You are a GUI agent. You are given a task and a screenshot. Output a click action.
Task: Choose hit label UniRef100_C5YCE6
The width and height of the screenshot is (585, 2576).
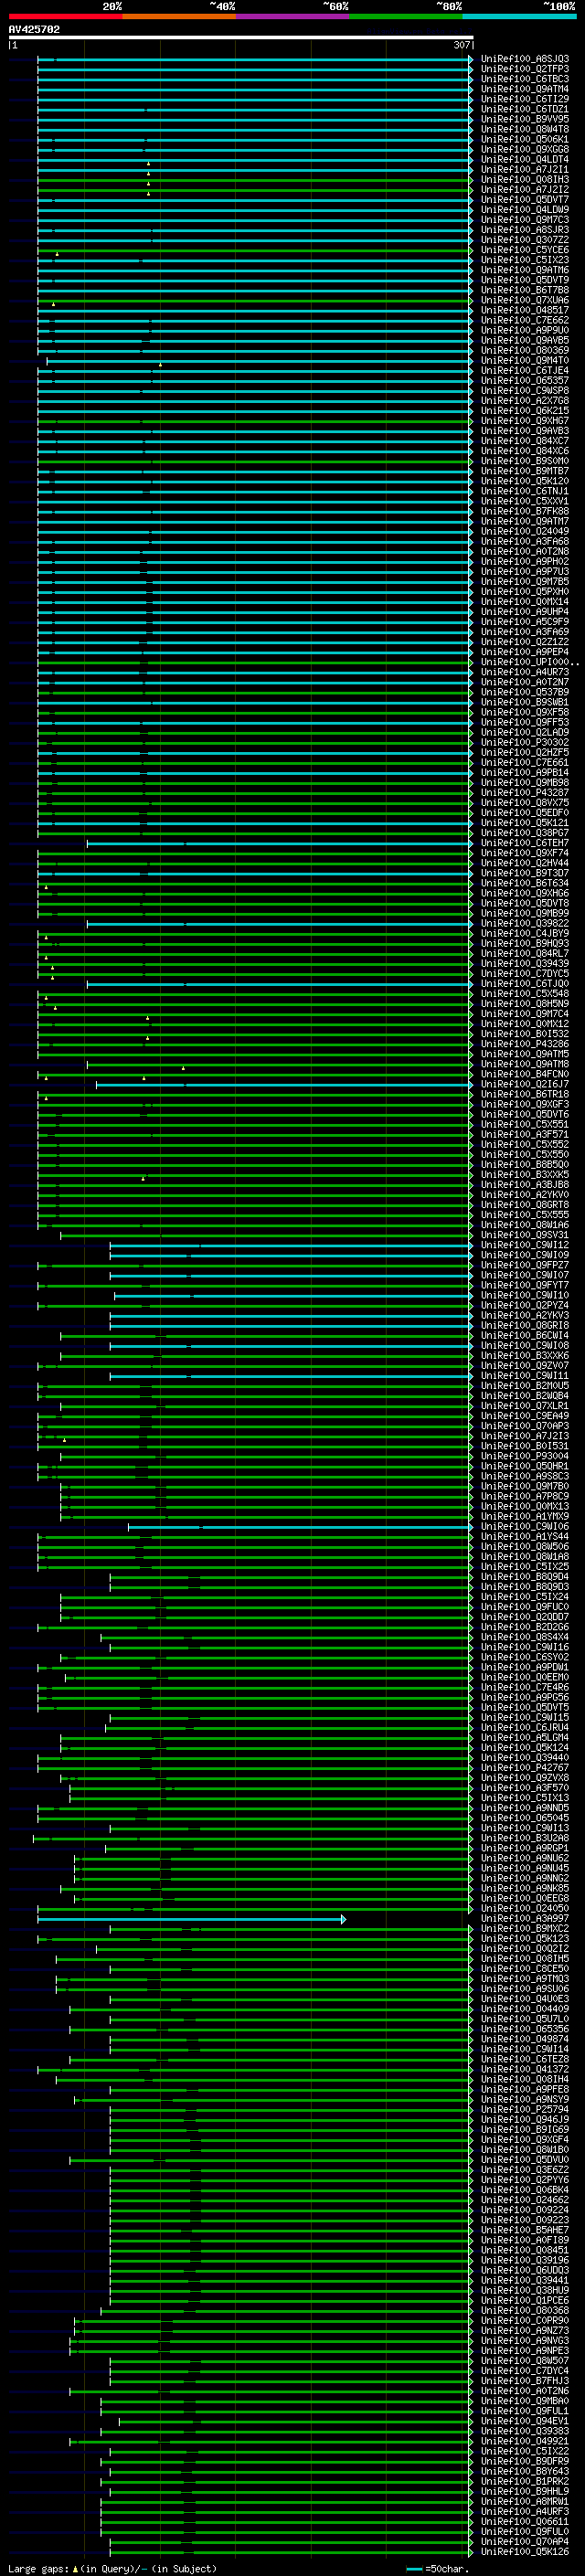(x=525, y=250)
